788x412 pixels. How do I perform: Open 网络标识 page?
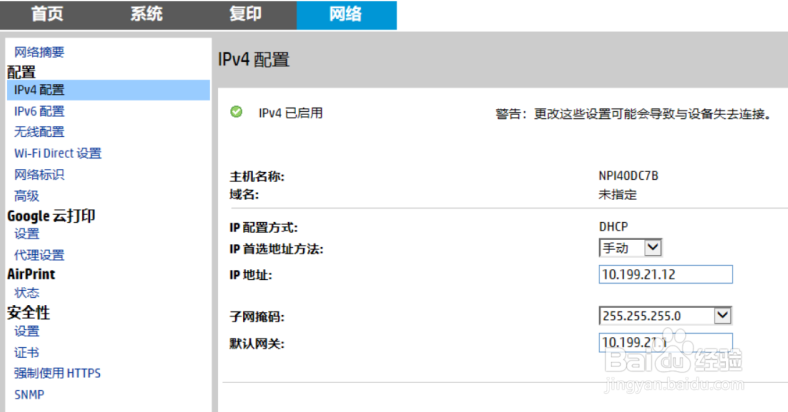tap(39, 174)
